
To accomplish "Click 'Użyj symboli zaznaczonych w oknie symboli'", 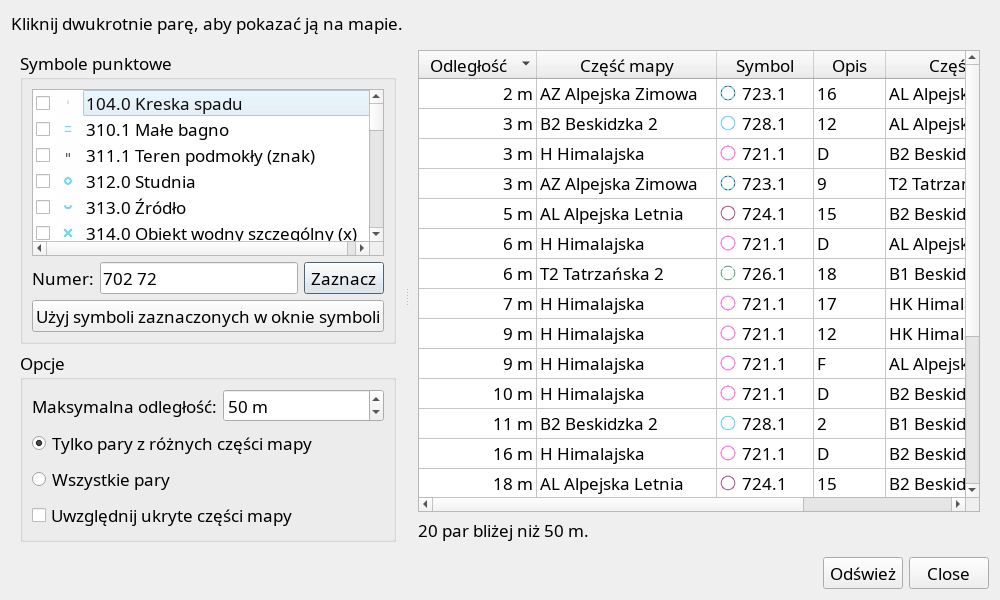I will point(208,316).
